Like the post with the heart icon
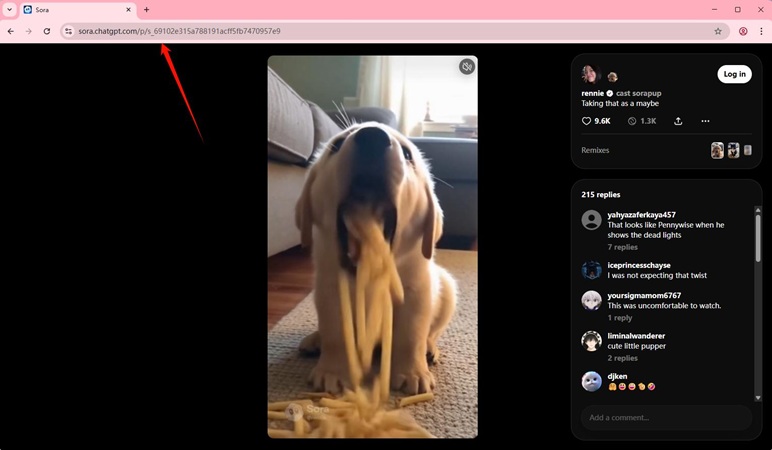This screenshot has height=450, width=772. click(x=587, y=121)
